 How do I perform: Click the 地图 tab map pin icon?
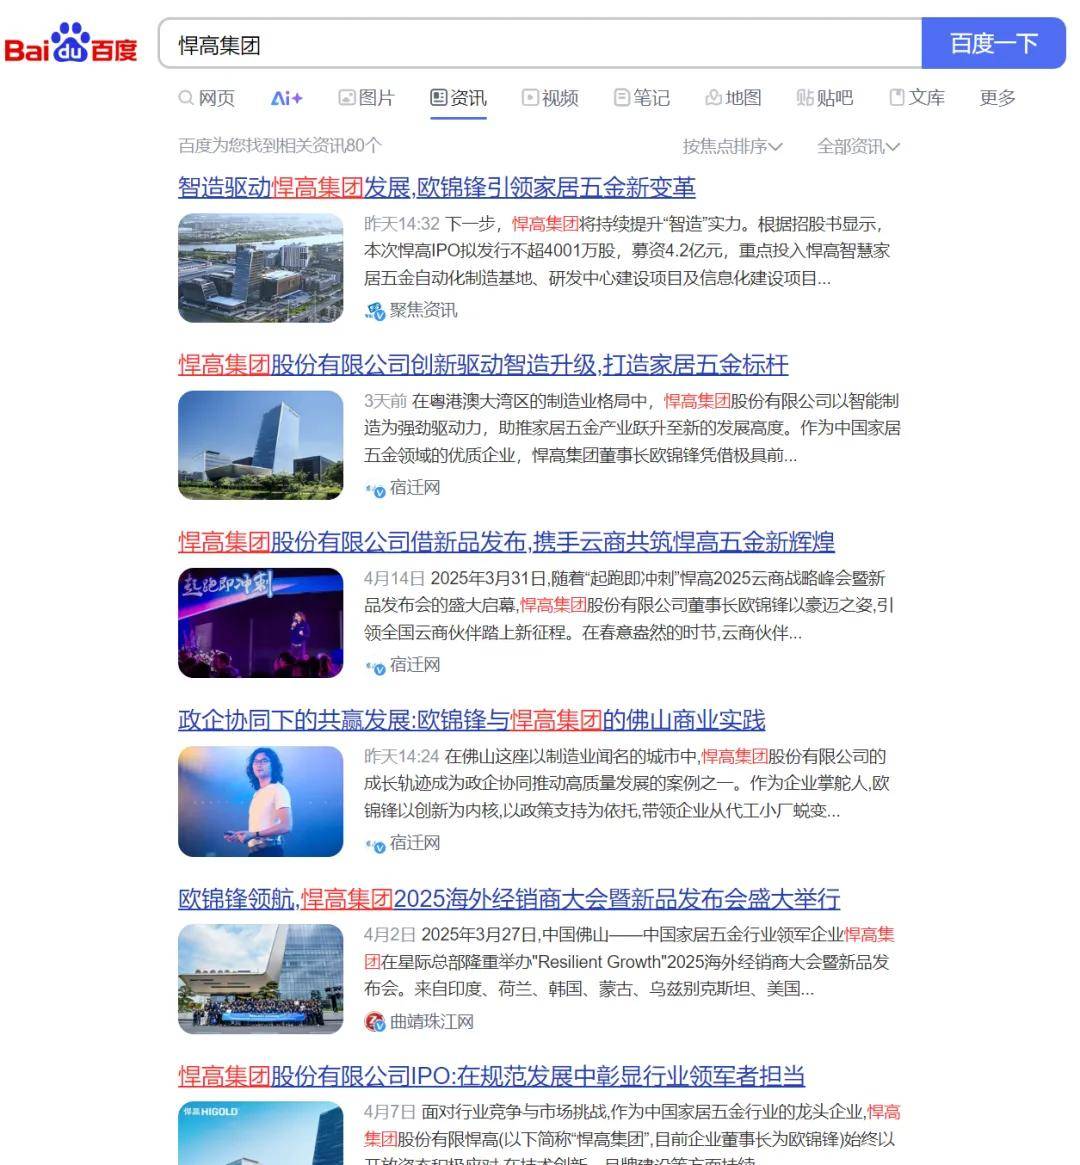pyautogui.click(x=713, y=97)
